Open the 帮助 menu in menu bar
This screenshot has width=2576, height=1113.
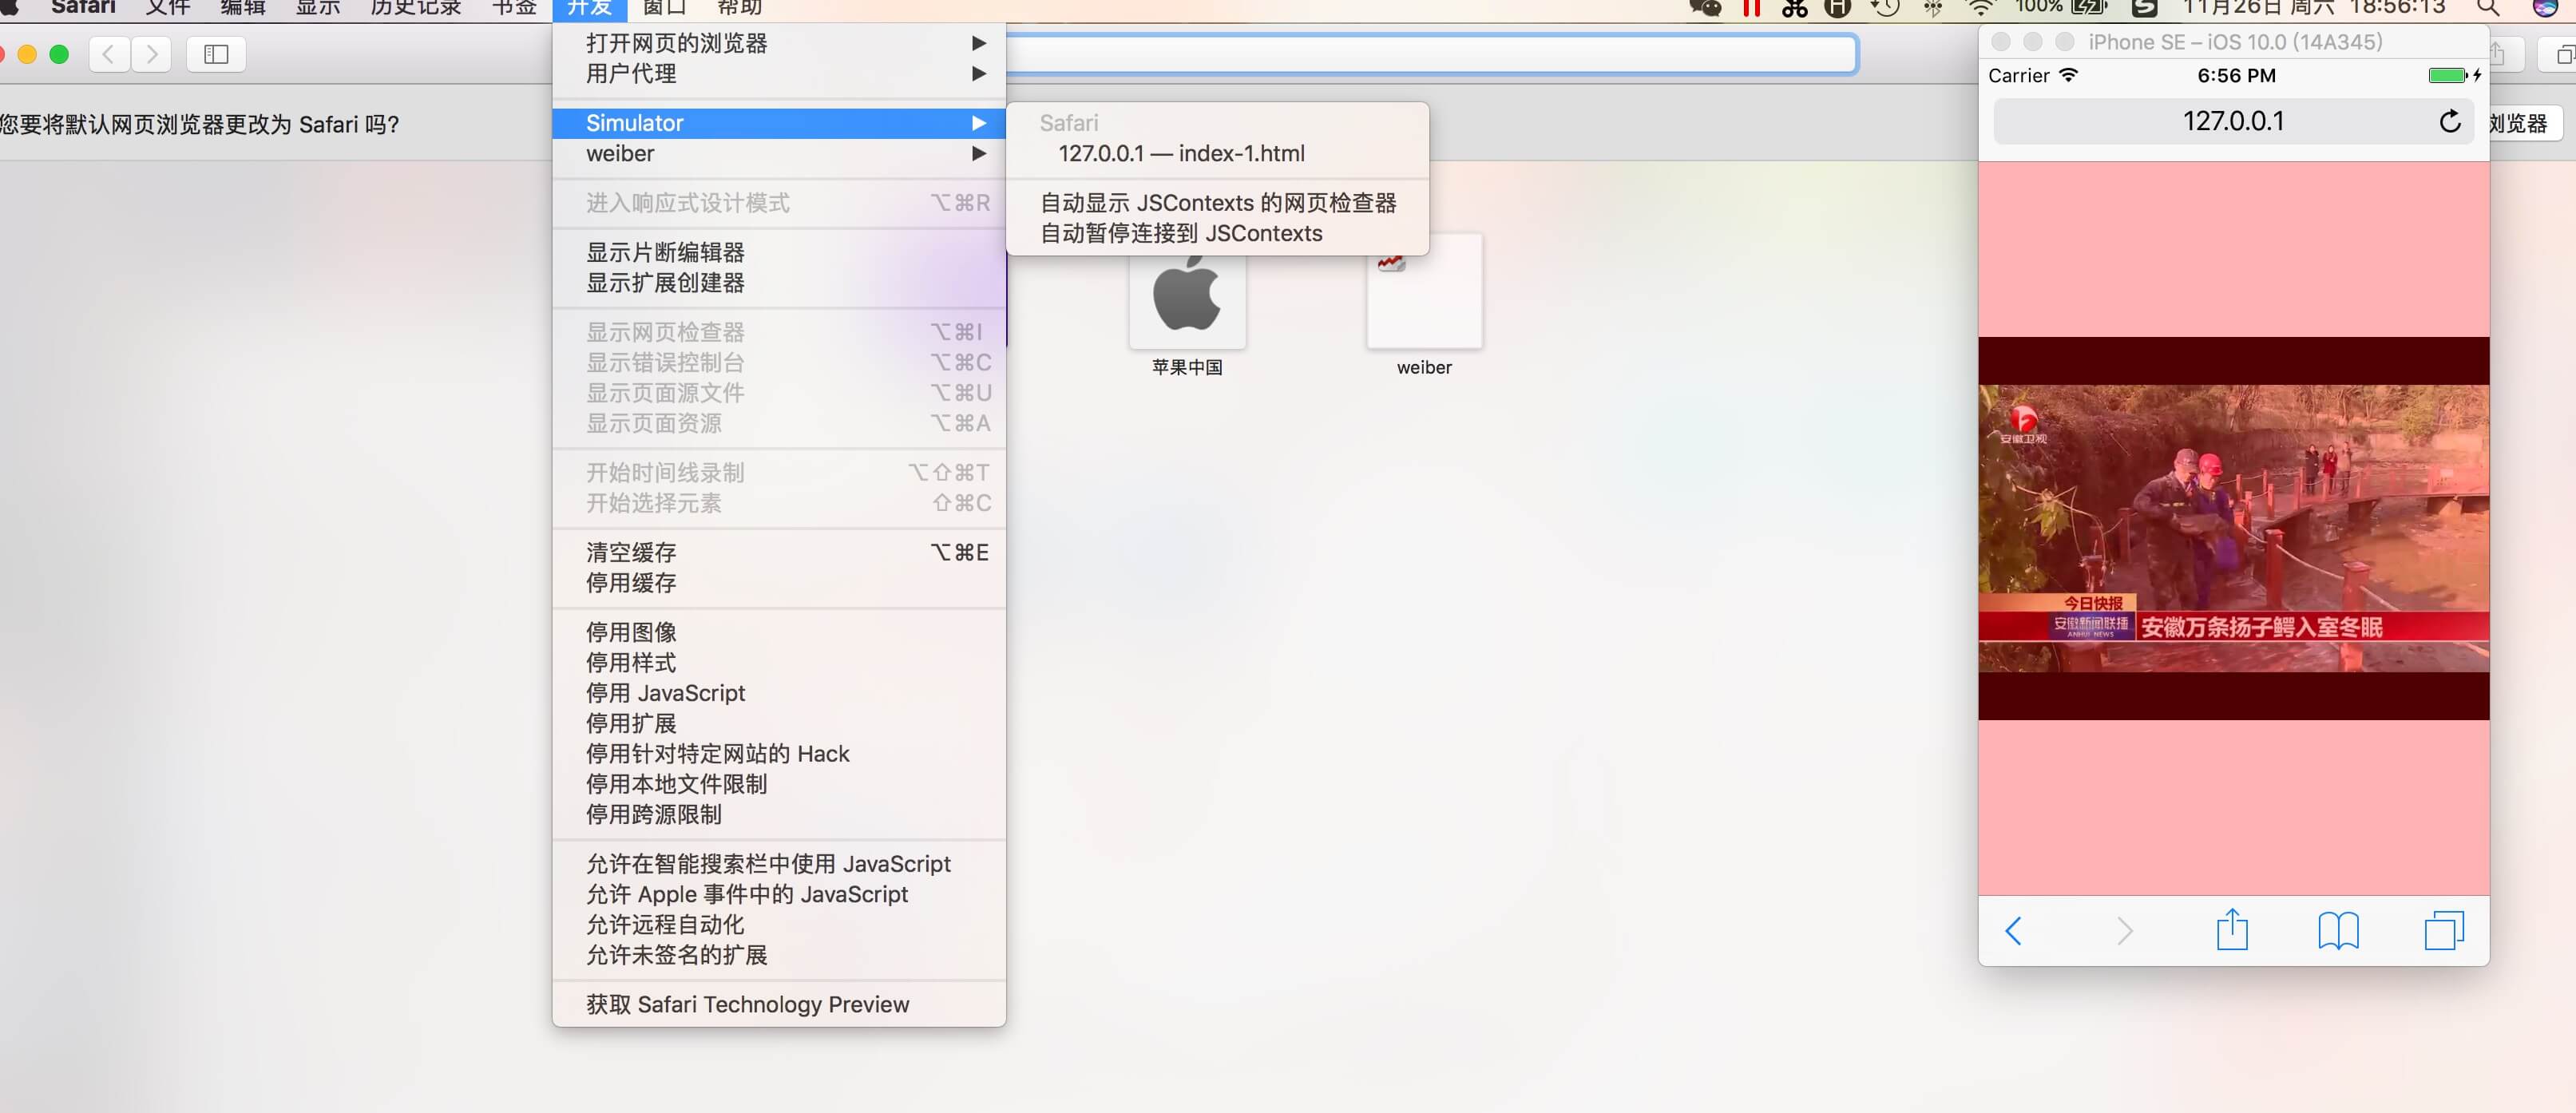point(739,8)
